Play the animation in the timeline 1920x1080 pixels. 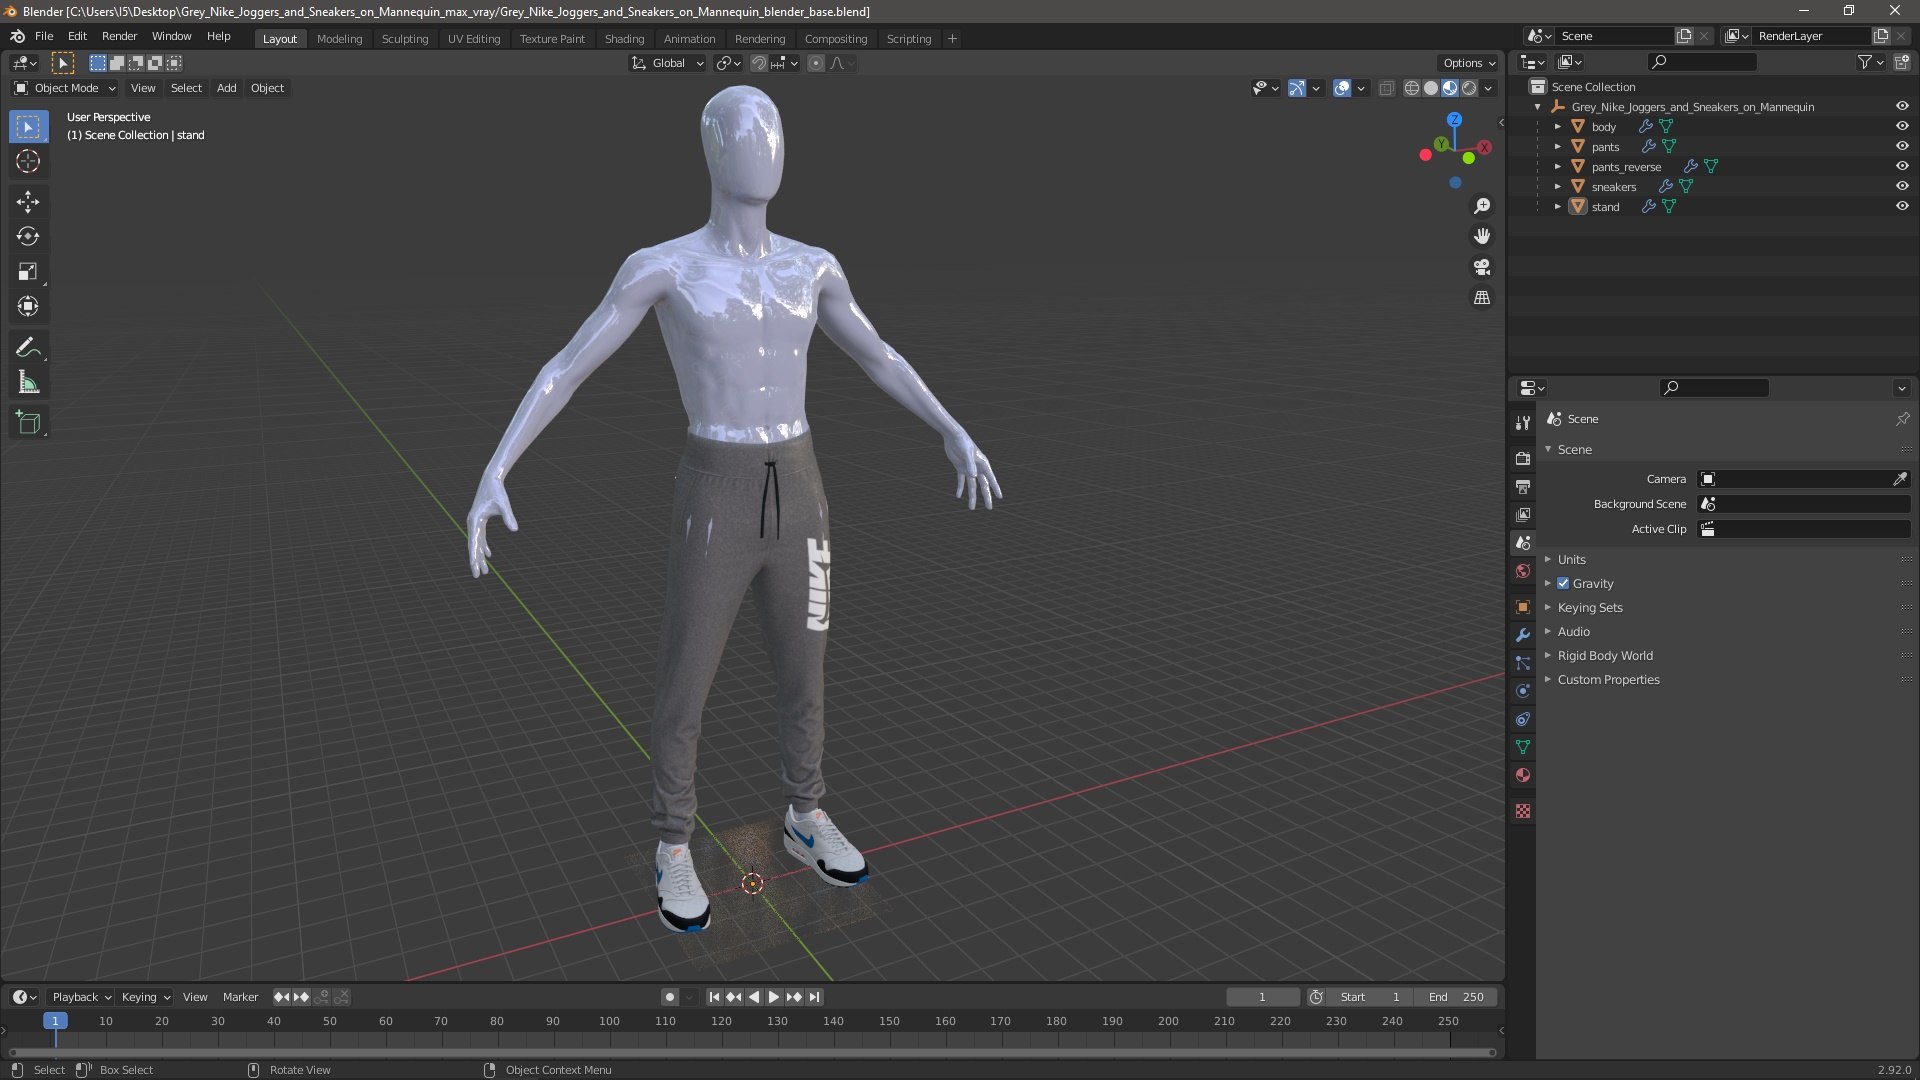[774, 998]
